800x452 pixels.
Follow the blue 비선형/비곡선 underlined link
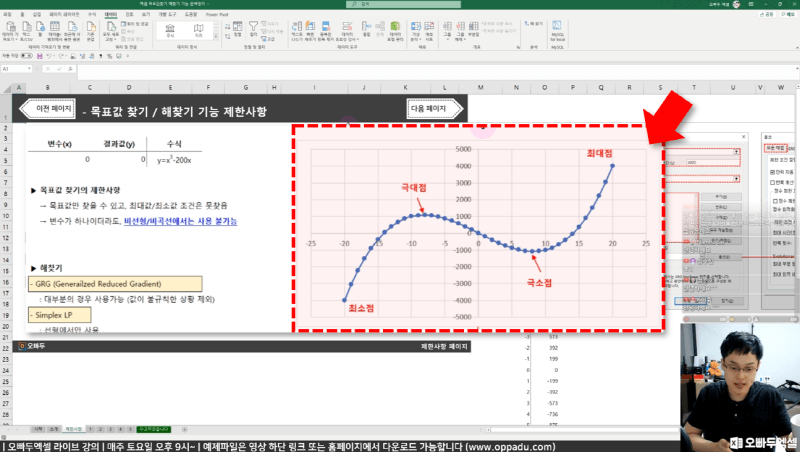click(x=181, y=221)
